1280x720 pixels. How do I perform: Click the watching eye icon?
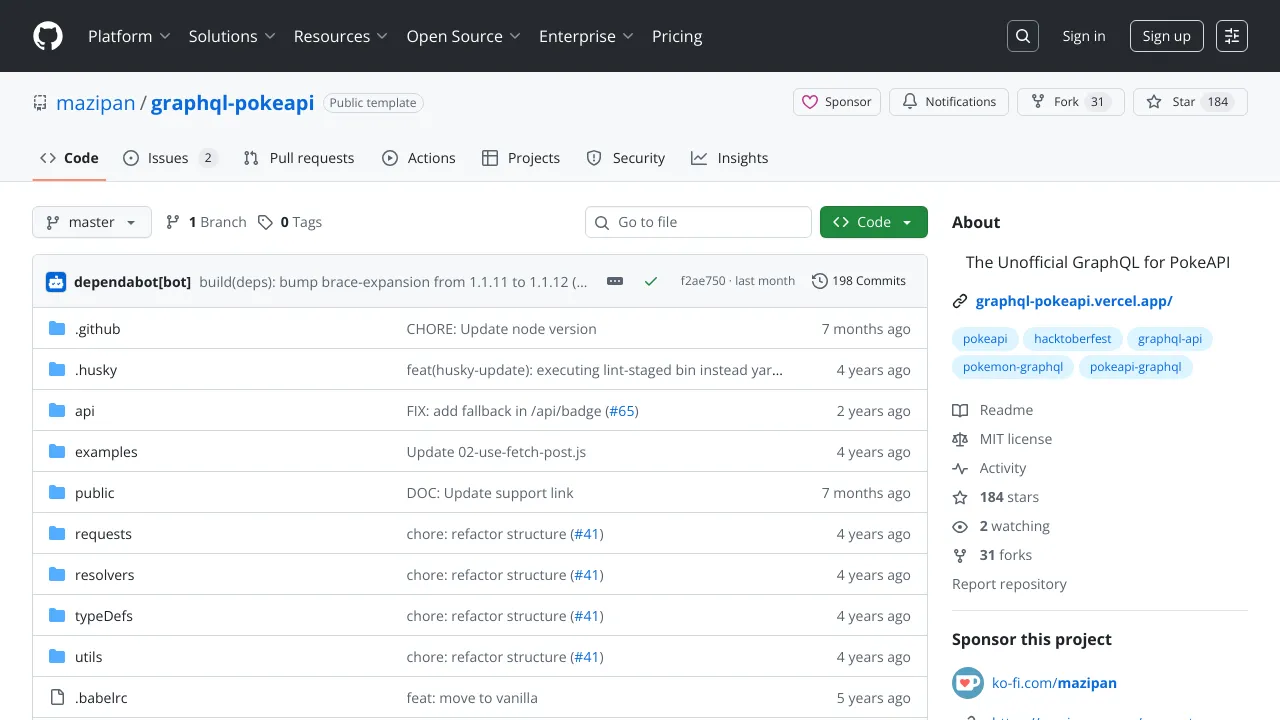(960, 526)
